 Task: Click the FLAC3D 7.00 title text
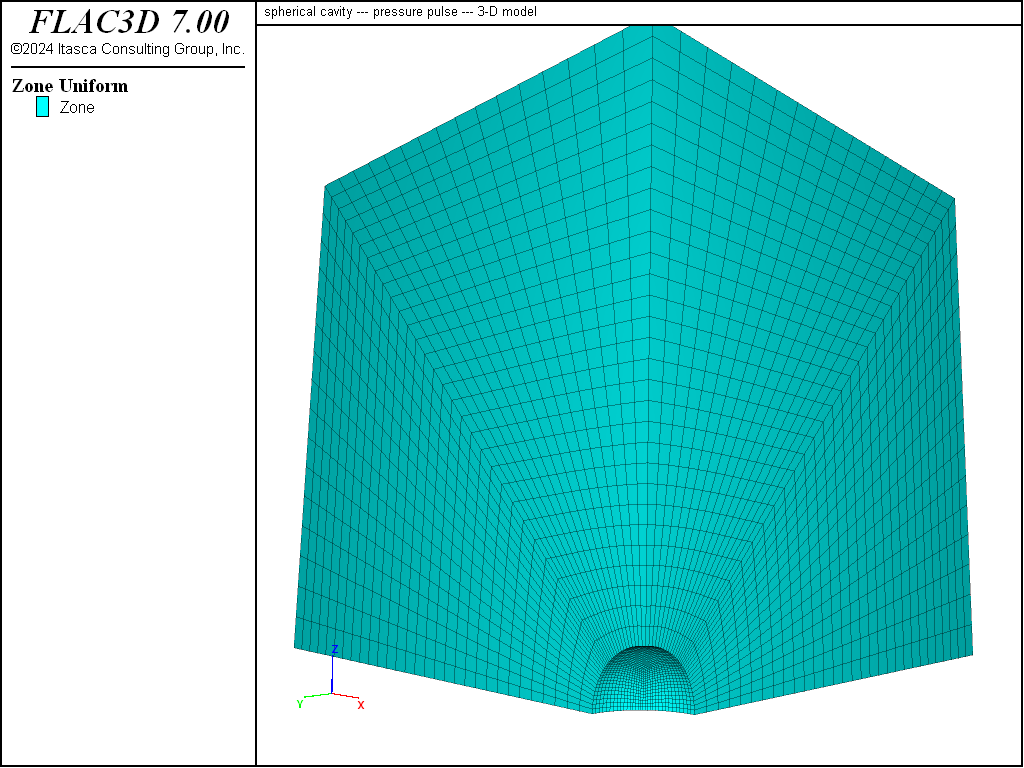pyautogui.click(x=129, y=22)
